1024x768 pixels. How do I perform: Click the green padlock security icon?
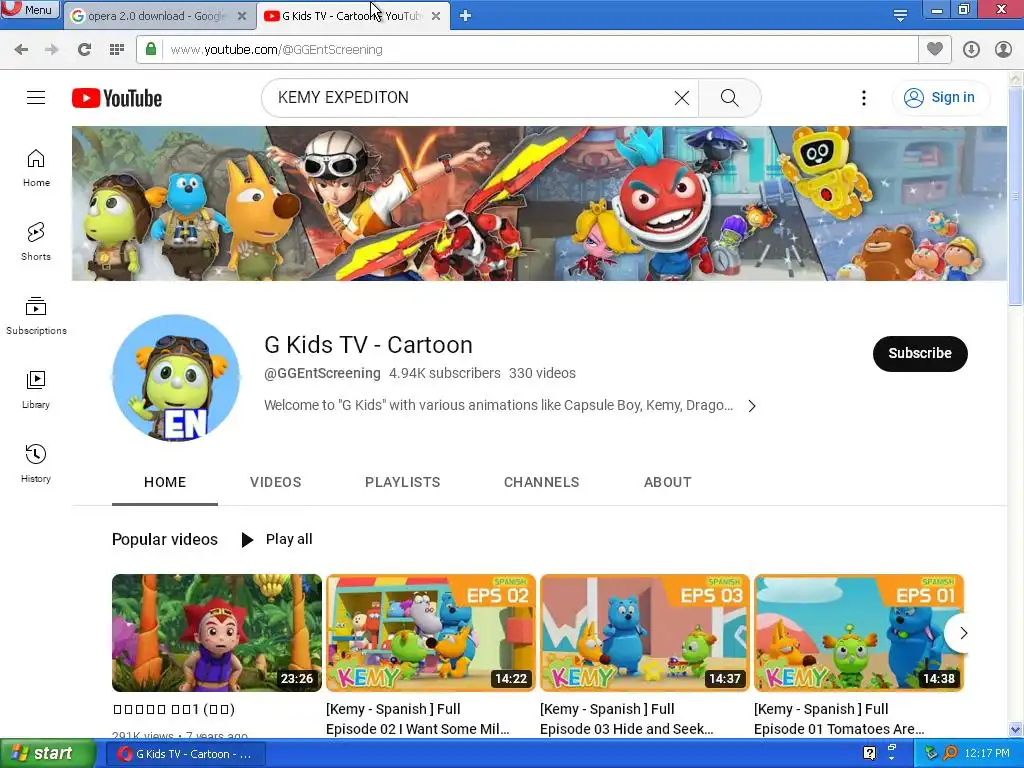[x=151, y=49]
